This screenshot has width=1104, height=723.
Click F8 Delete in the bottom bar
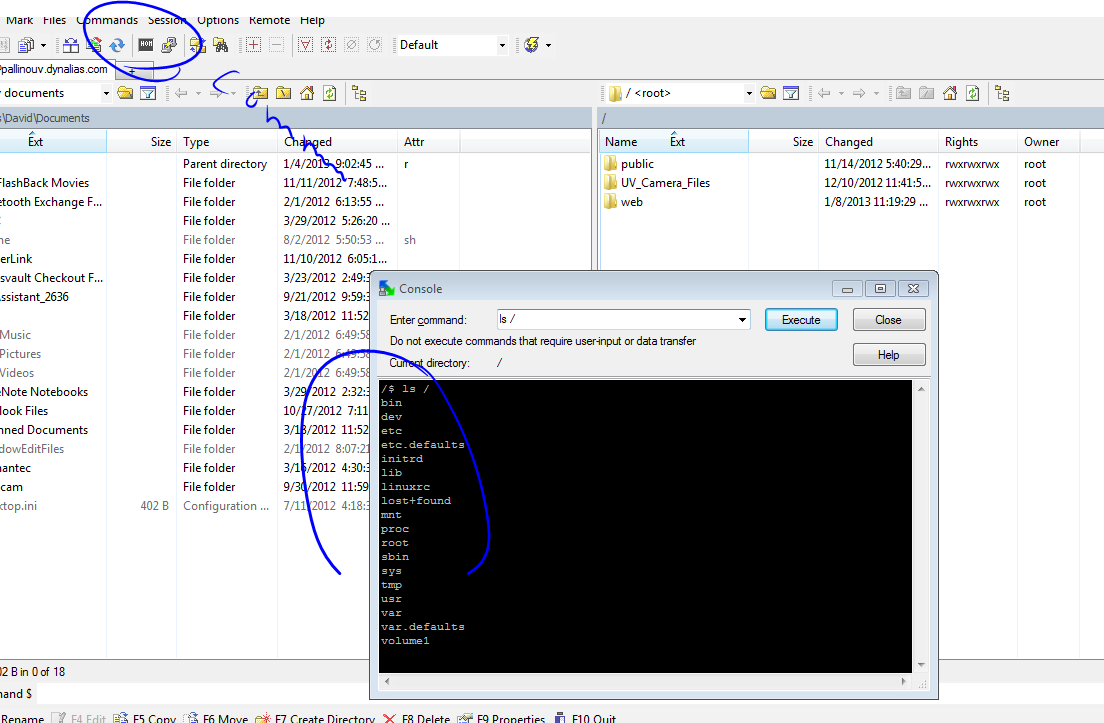click(418, 718)
